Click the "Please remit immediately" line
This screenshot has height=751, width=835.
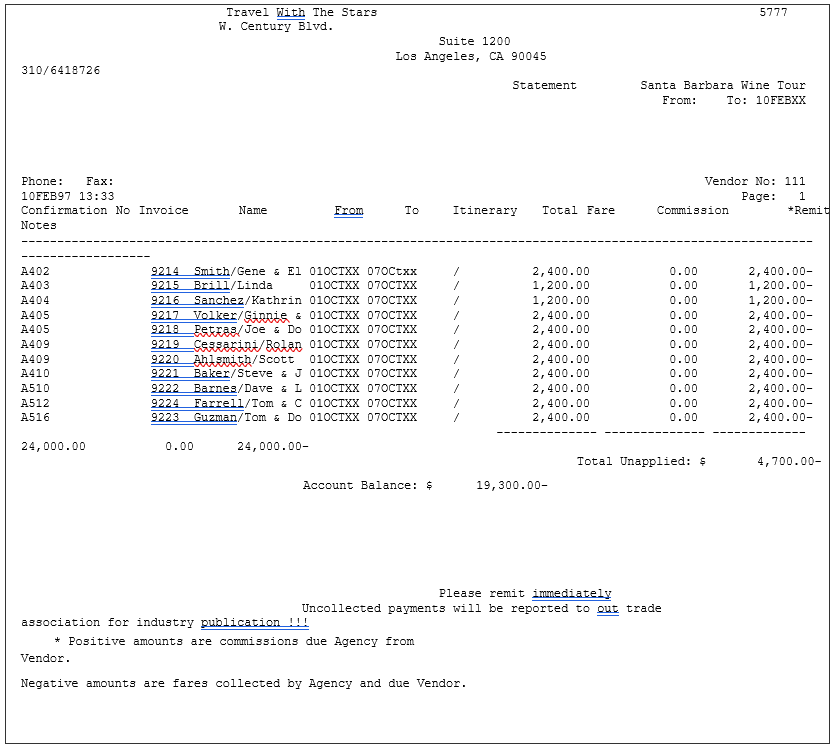pyautogui.click(x=525, y=593)
